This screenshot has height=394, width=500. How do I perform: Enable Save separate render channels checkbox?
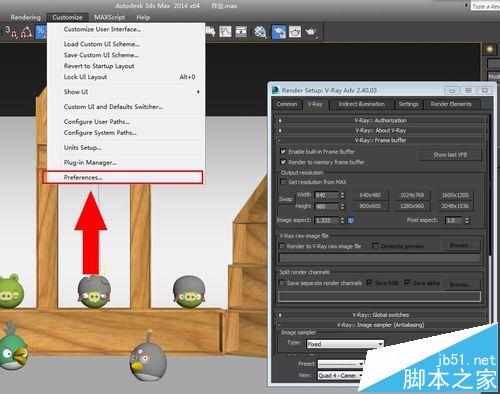click(282, 283)
